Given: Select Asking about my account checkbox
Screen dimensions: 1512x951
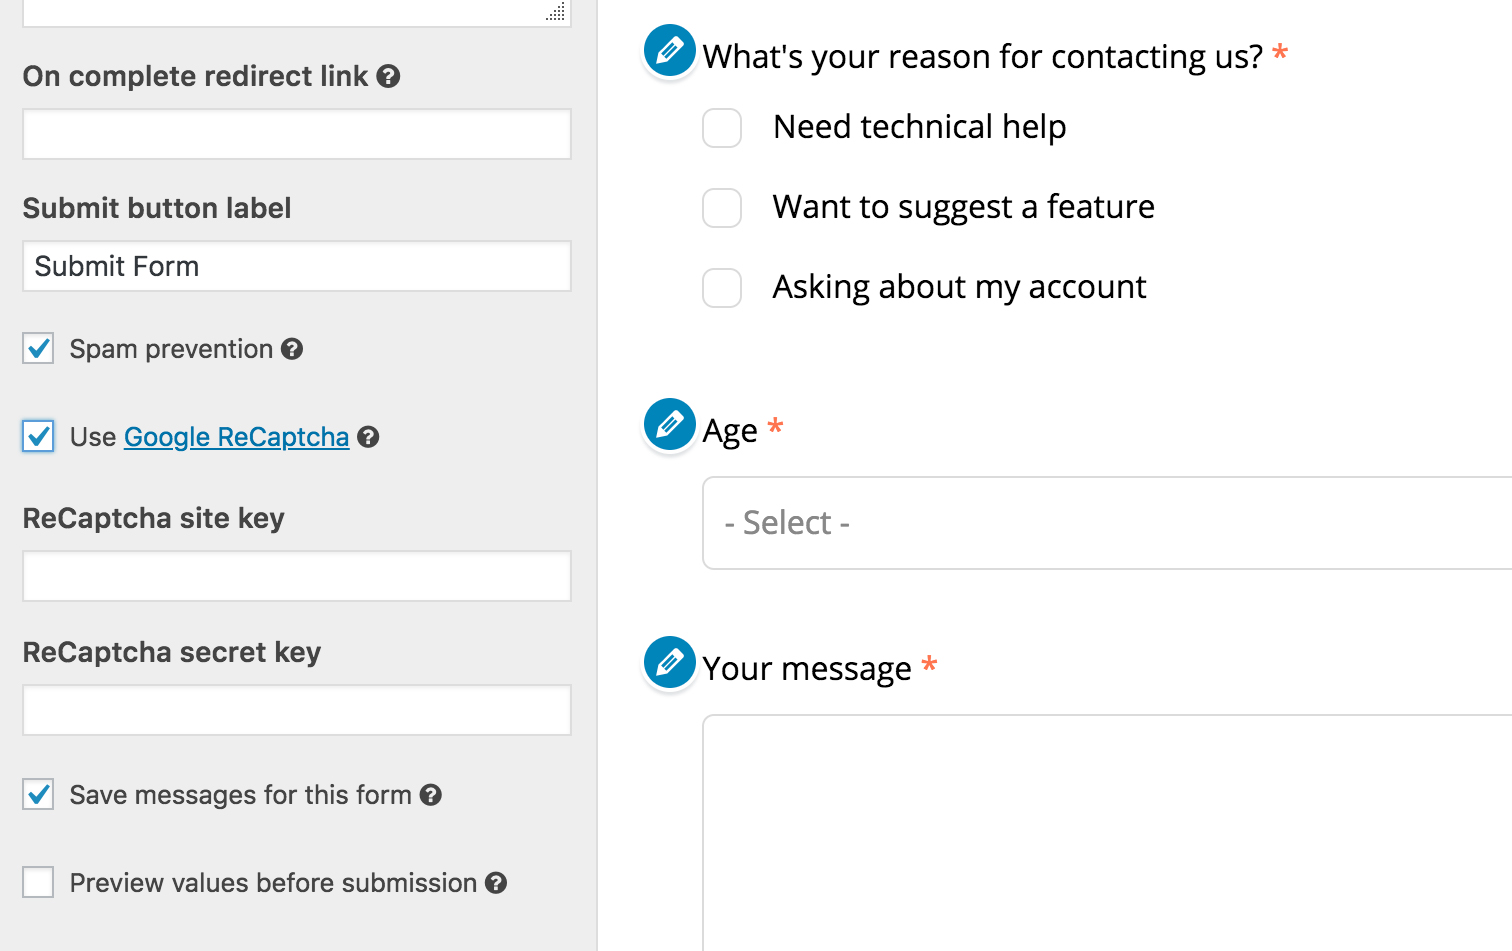Looking at the screenshot, I should click(722, 288).
